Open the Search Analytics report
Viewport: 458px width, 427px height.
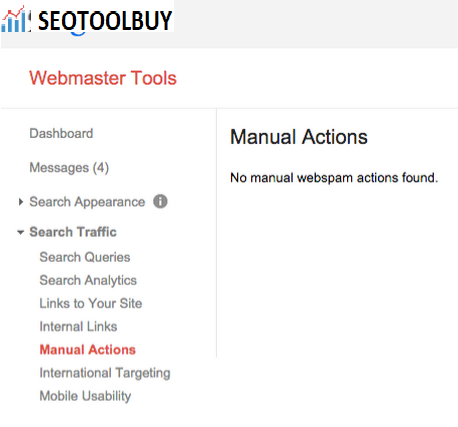[x=88, y=281]
